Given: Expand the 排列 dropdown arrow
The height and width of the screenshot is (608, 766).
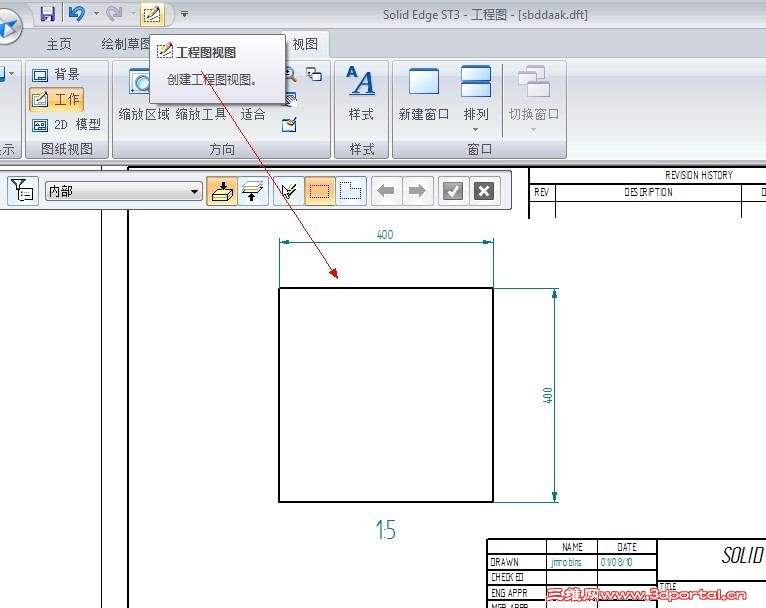Looking at the screenshot, I should click(475, 129).
